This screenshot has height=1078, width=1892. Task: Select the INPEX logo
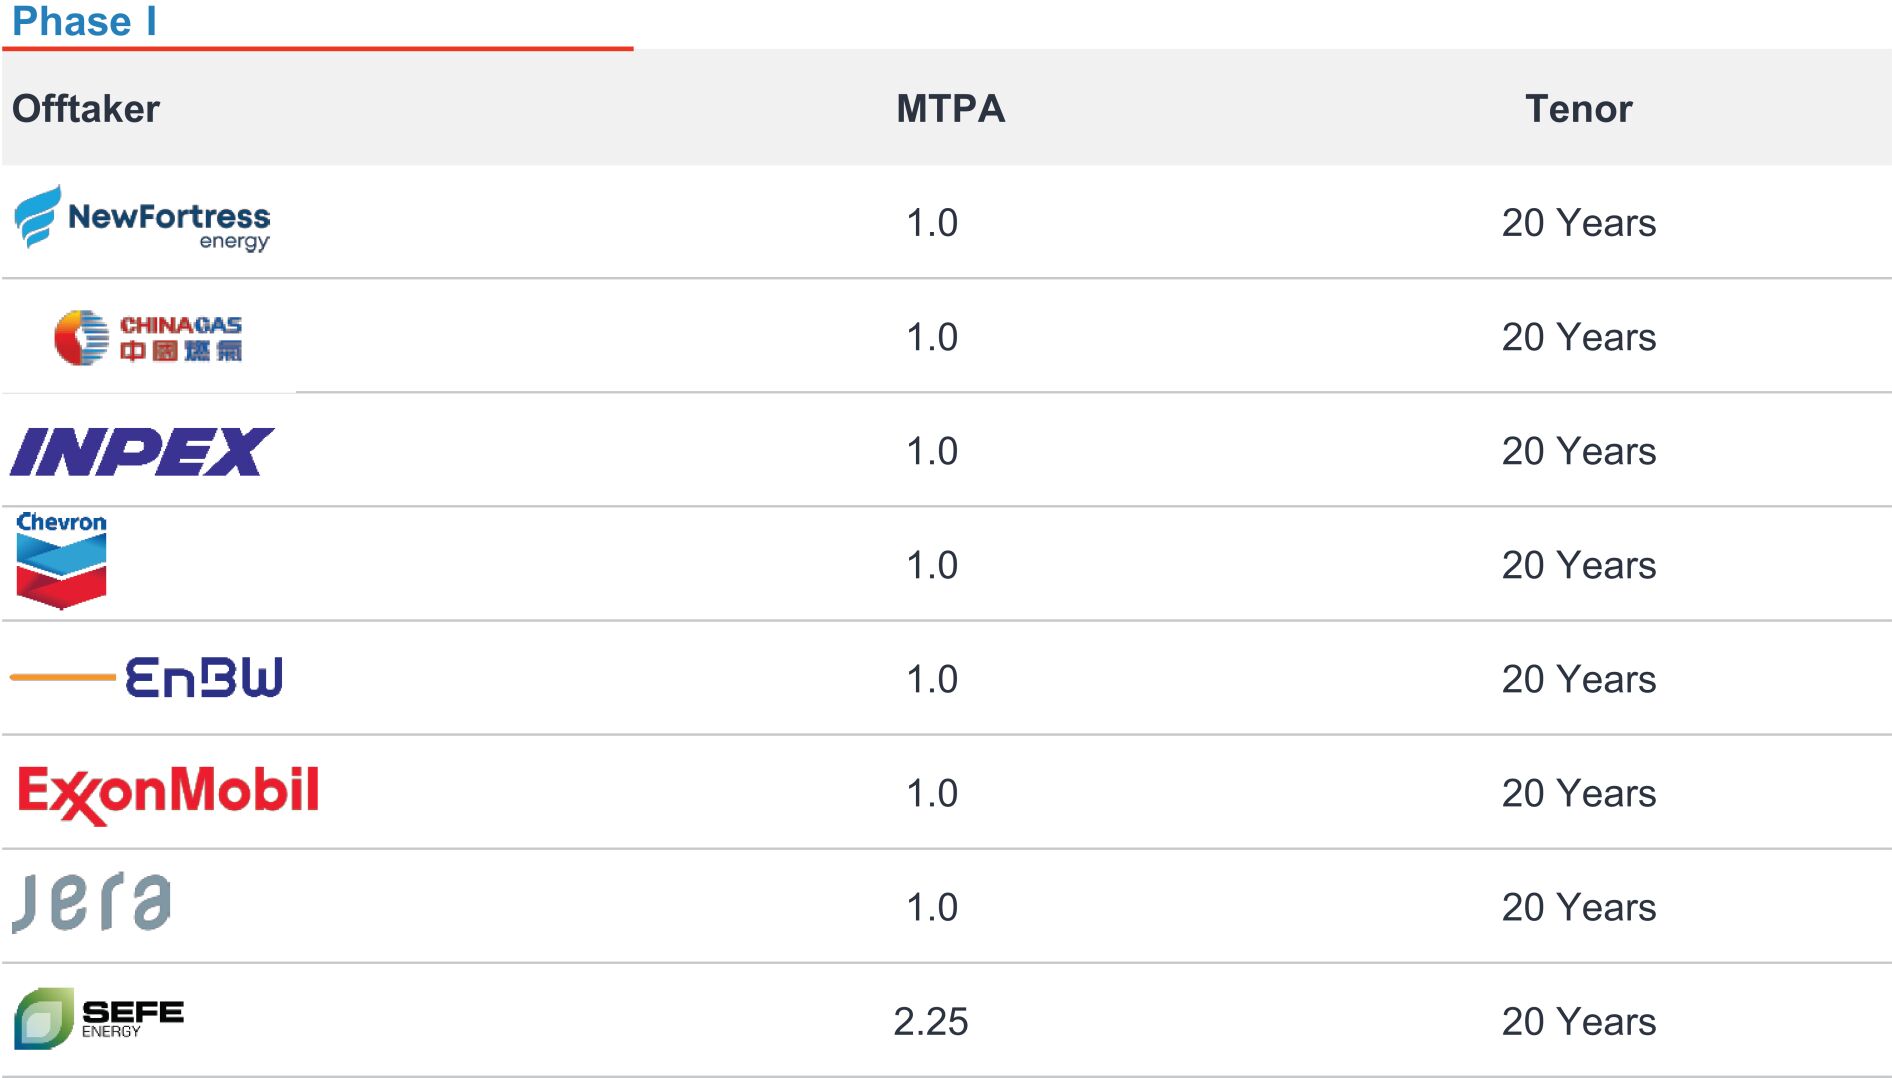point(141,451)
